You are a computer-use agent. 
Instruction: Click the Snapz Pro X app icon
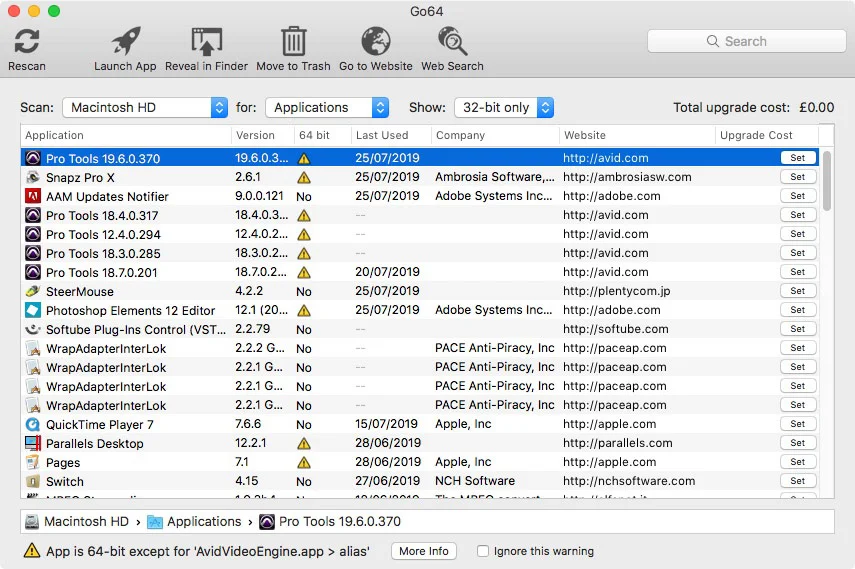click(33, 177)
